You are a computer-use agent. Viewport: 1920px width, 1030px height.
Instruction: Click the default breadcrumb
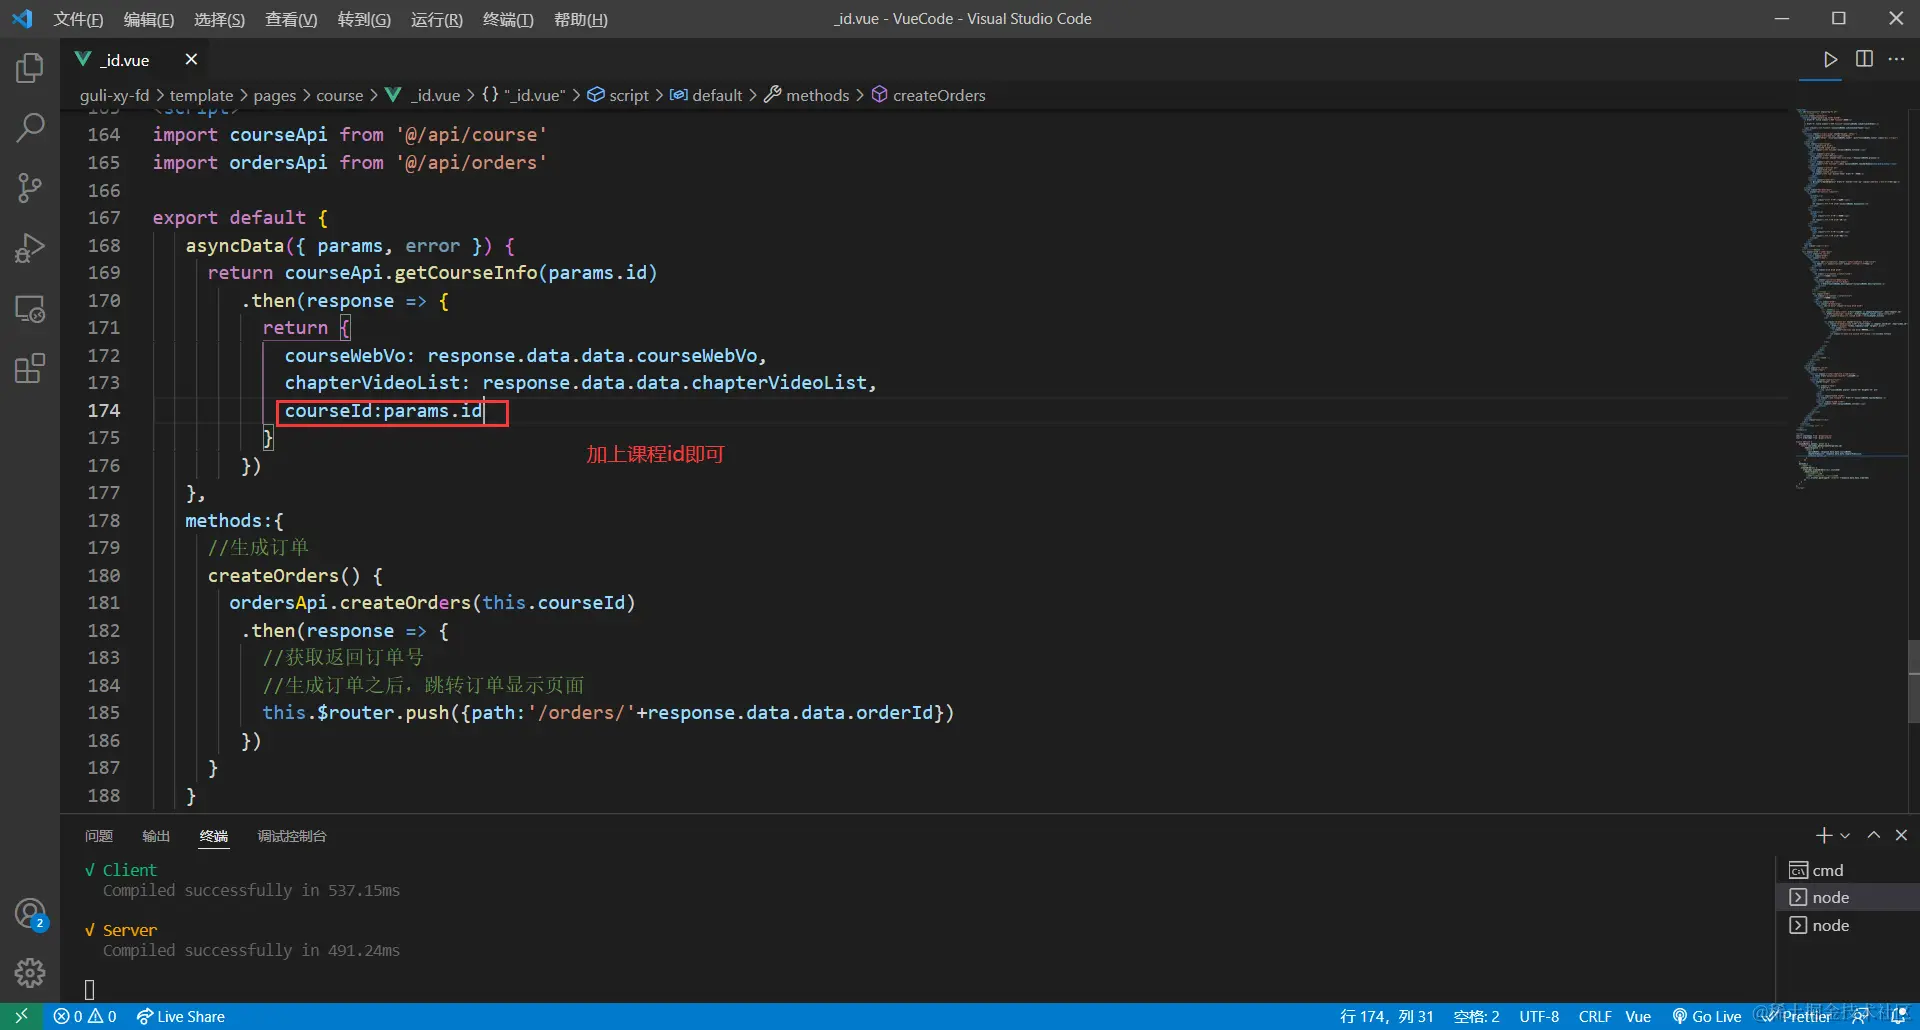pyautogui.click(x=706, y=95)
